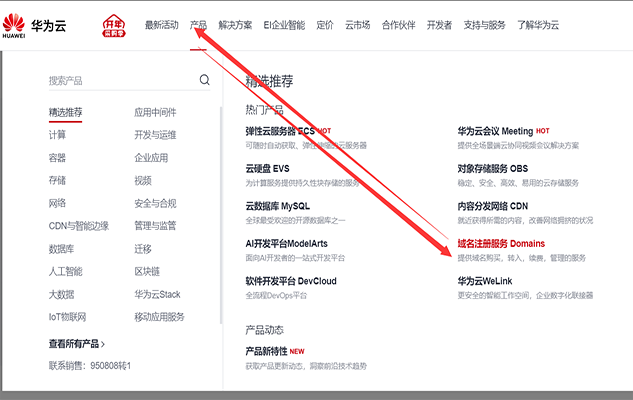The image size is (633, 400).
Task: Click the 热门产品 section label
Action: [264, 110]
